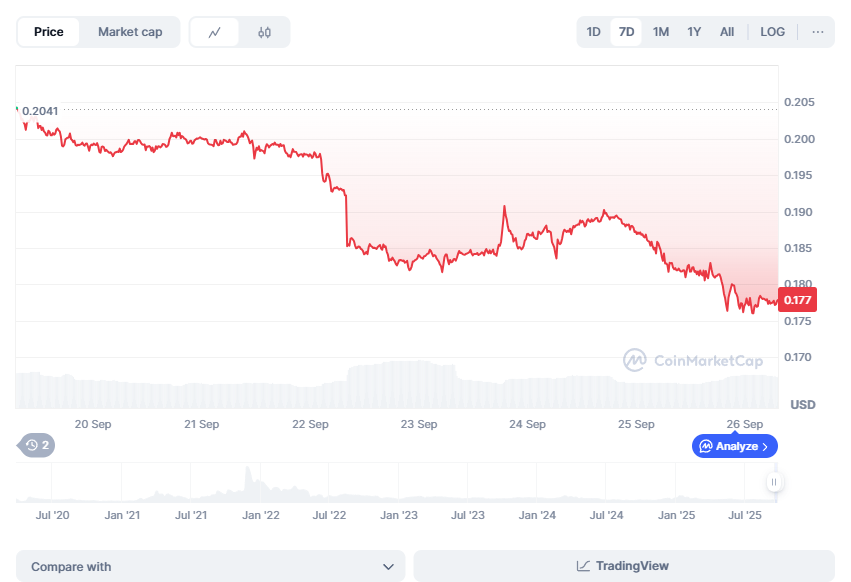Screen dimensions: 851x582
Task: Click the current price tag 0.177
Action: tap(798, 299)
